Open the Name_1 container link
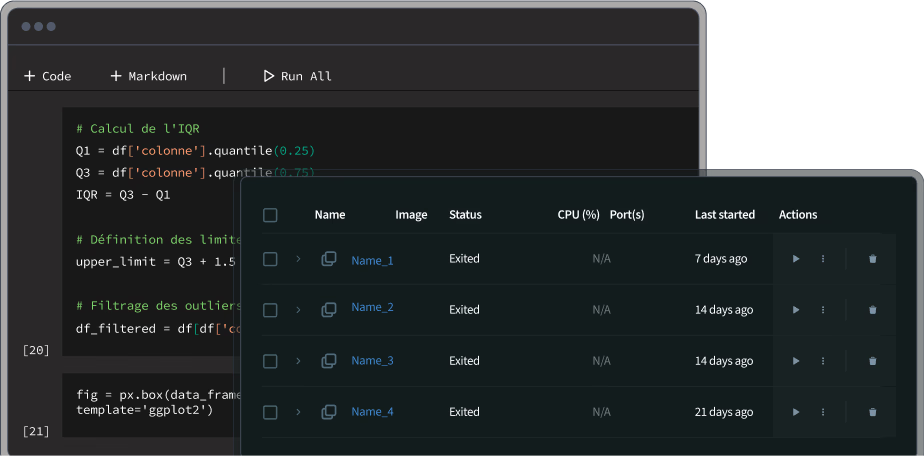The height and width of the screenshot is (456, 924). point(372,260)
